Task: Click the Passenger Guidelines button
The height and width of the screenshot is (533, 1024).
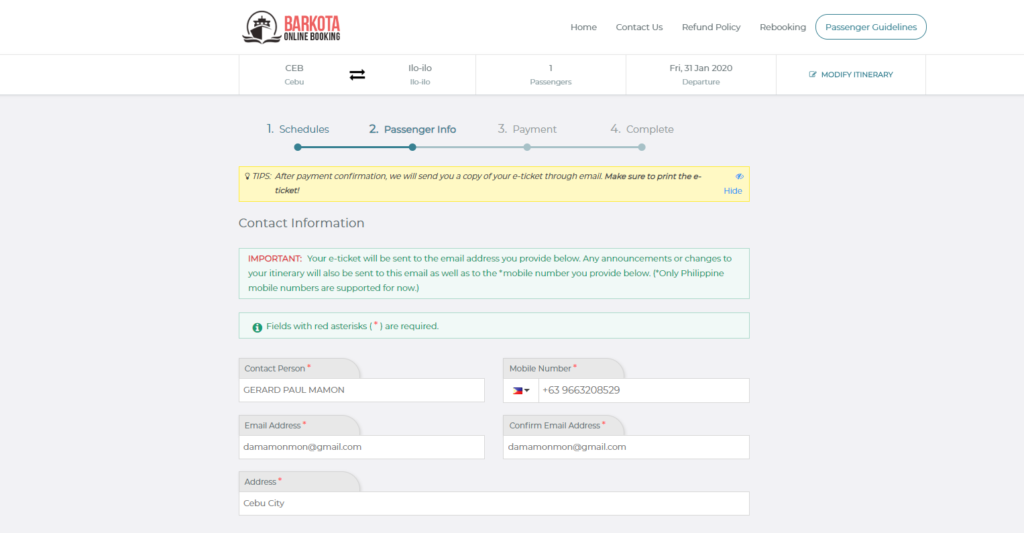Action: (871, 27)
